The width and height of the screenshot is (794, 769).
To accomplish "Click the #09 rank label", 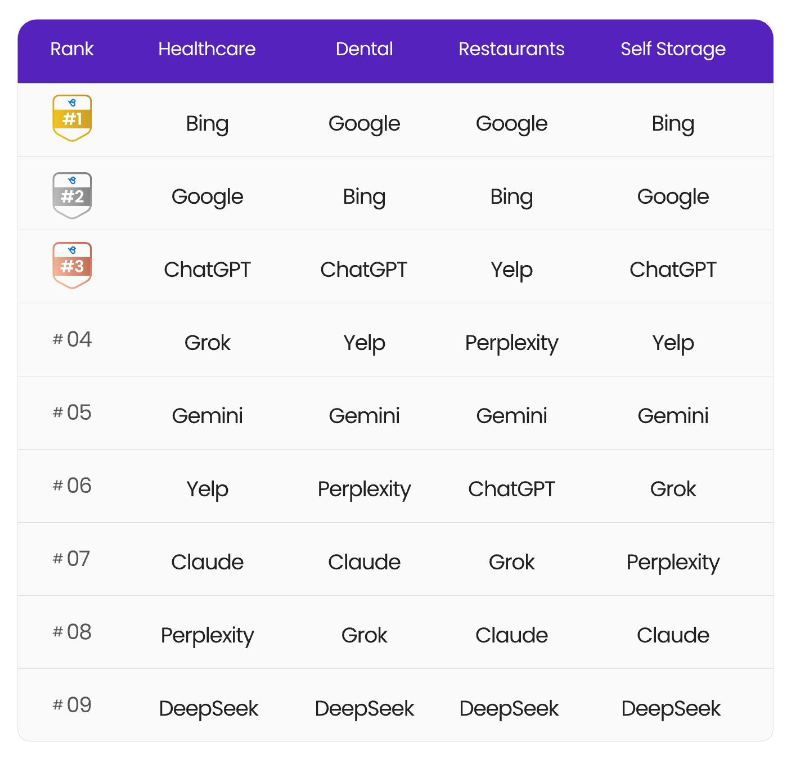I will [x=72, y=705].
